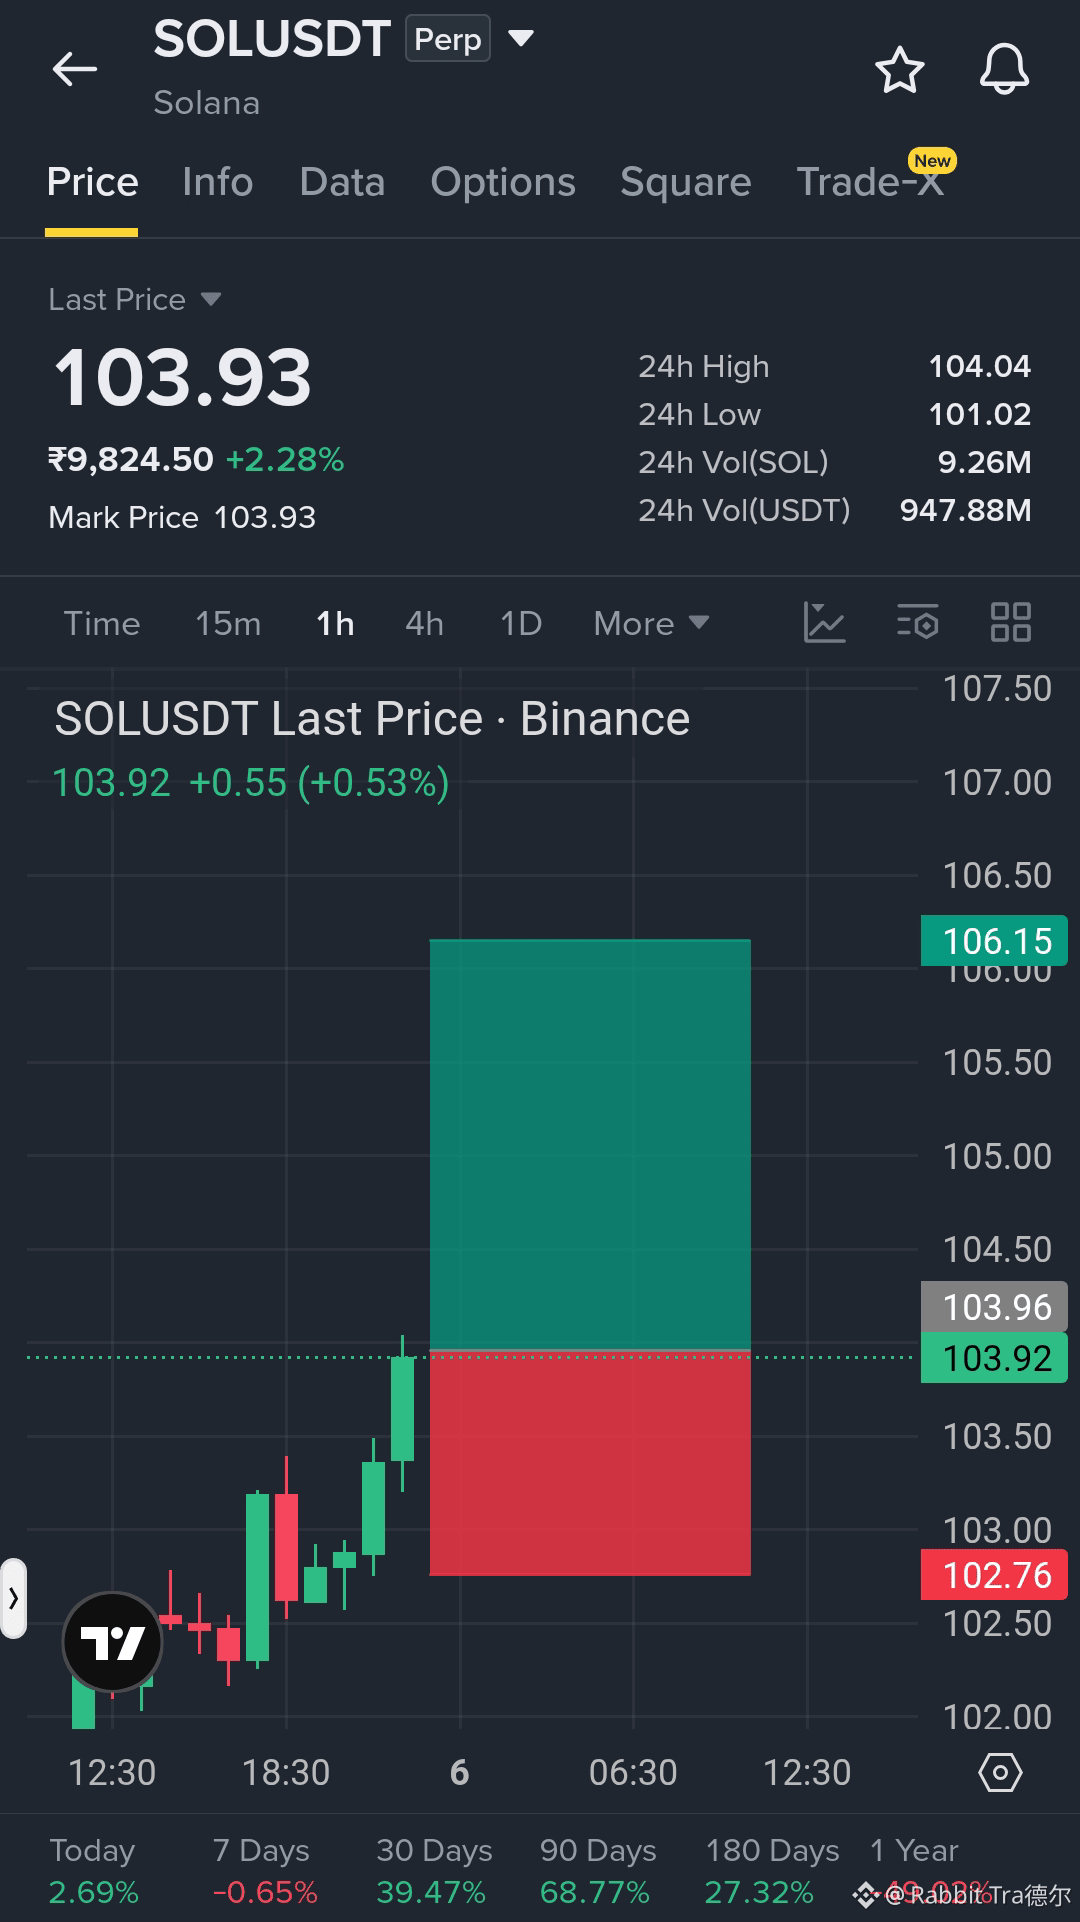Screen dimensions: 1080x1922
Task: Open the Options tab
Action: click(x=503, y=182)
